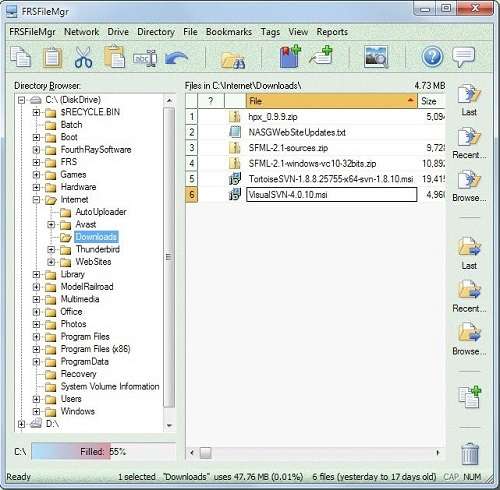Open the folder search binoculars icon

[233, 59]
